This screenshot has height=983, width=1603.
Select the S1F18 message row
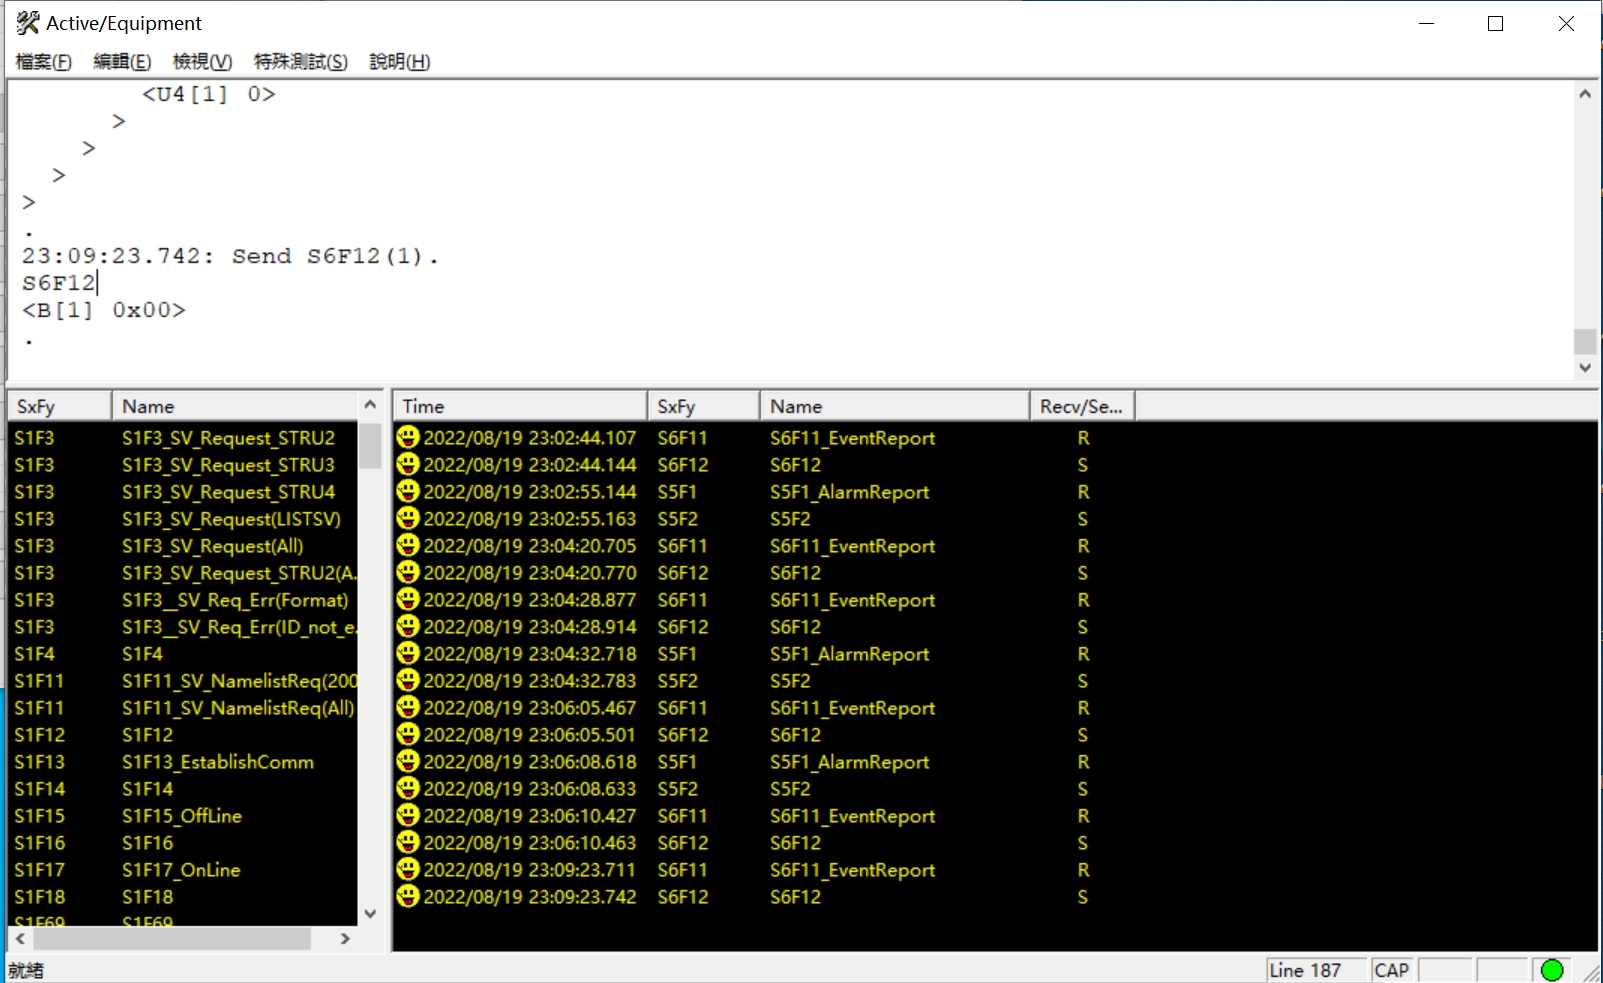[x=183, y=896]
